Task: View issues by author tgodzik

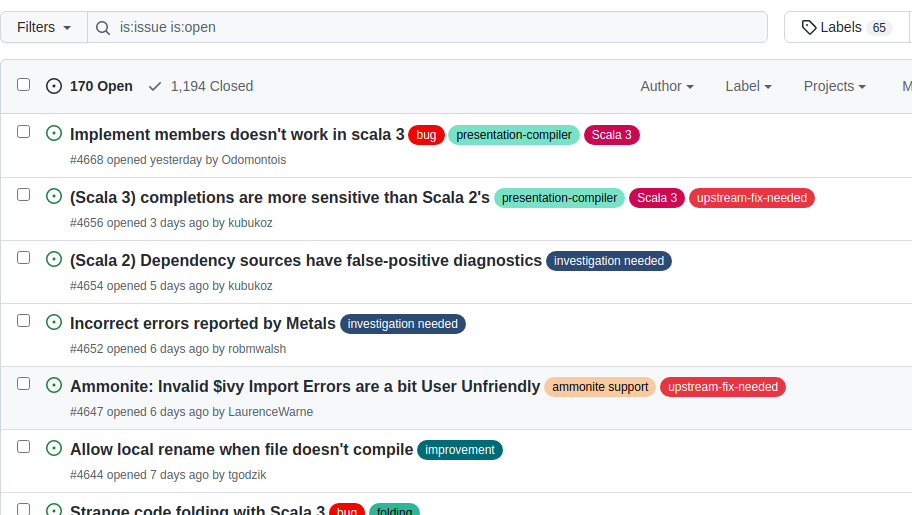Action: coord(247,475)
